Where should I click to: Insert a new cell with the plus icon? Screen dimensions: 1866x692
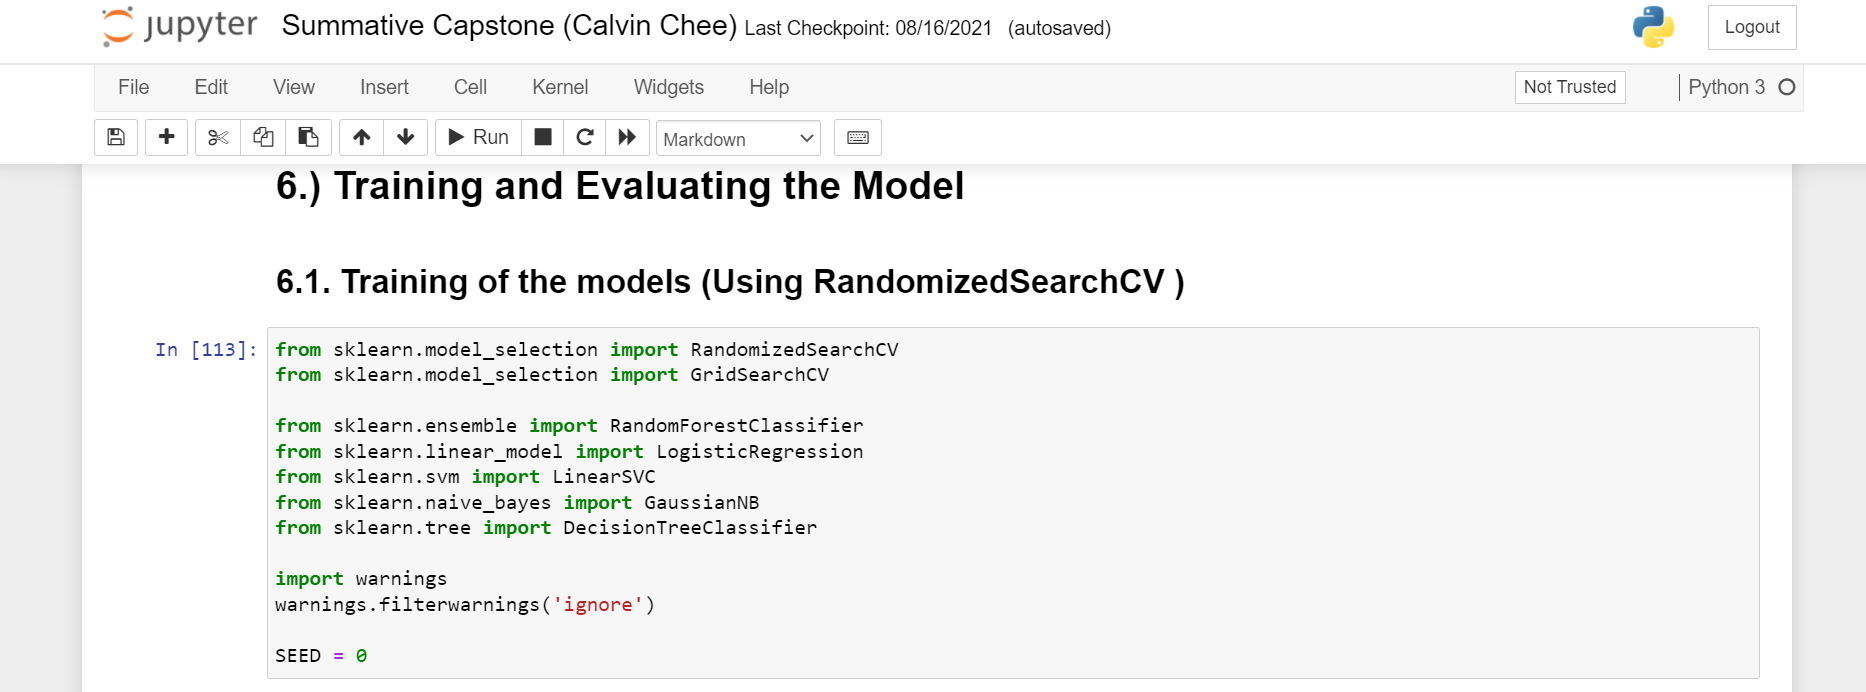(x=166, y=137)
